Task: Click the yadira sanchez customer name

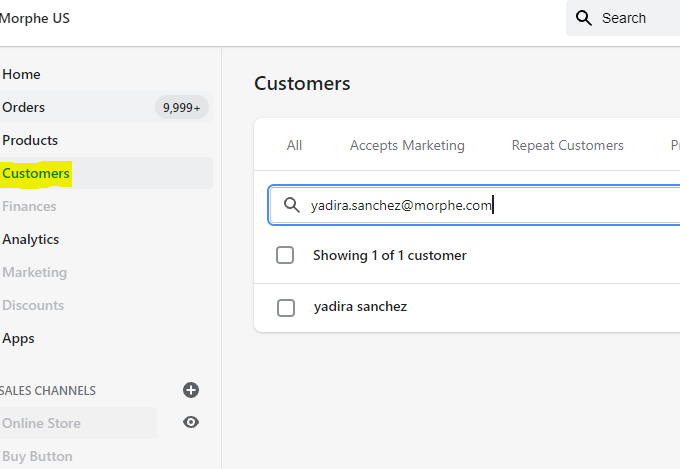Action: [x=360, y=307]
